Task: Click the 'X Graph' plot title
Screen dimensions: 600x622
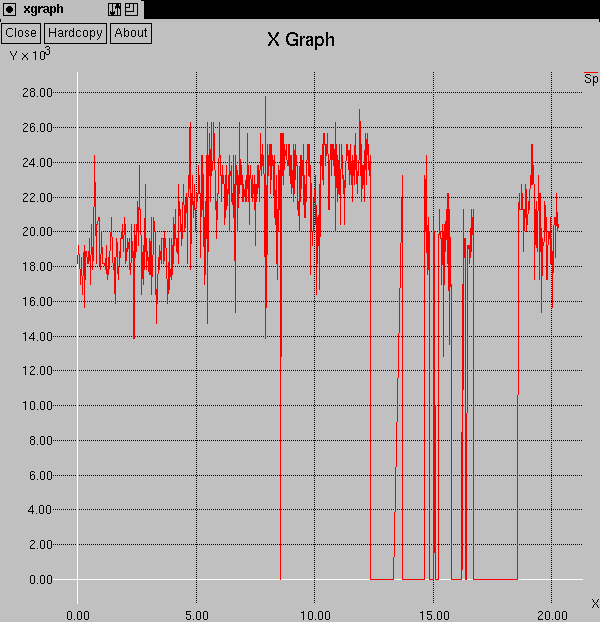Action: point(300,40)
